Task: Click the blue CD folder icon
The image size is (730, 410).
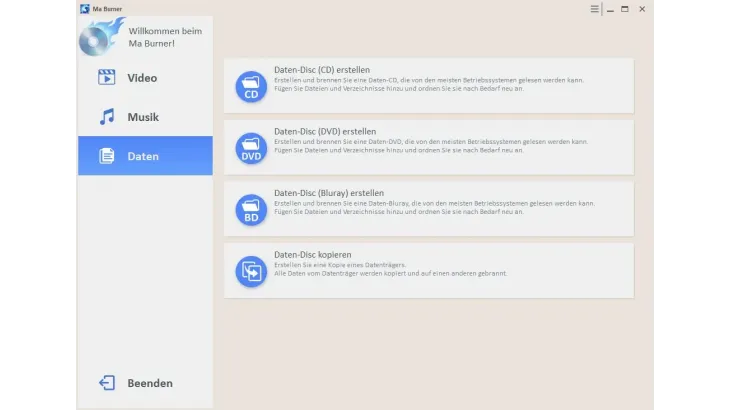Action: pos(251,88)
